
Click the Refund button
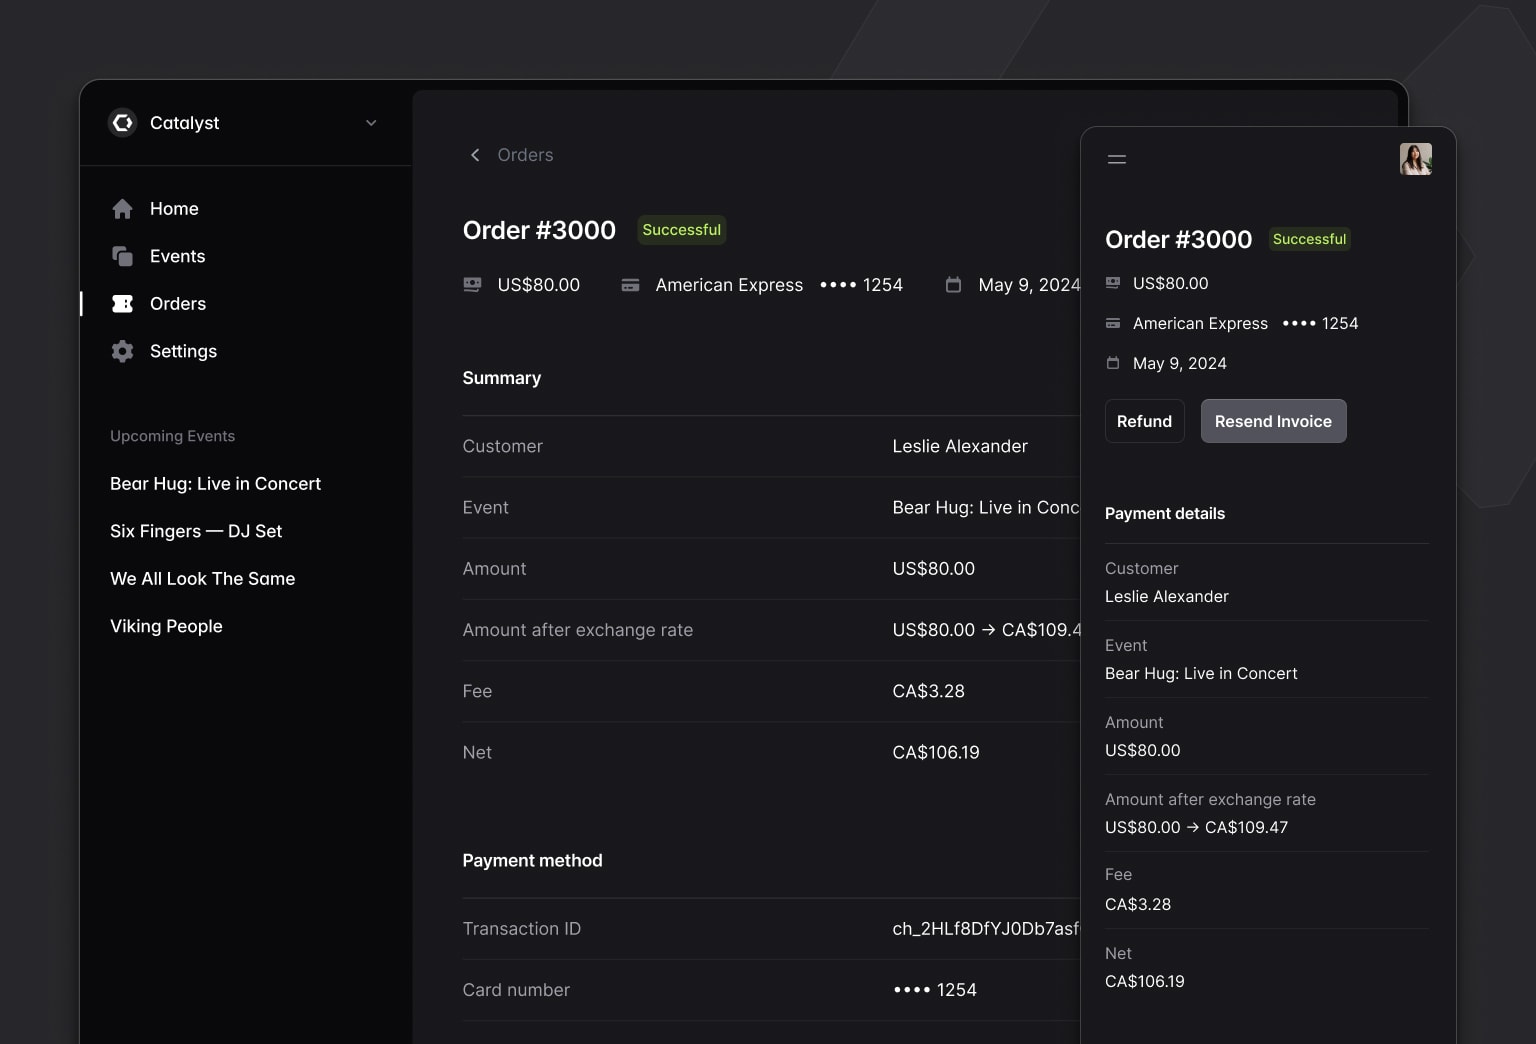coord(1144,421)
